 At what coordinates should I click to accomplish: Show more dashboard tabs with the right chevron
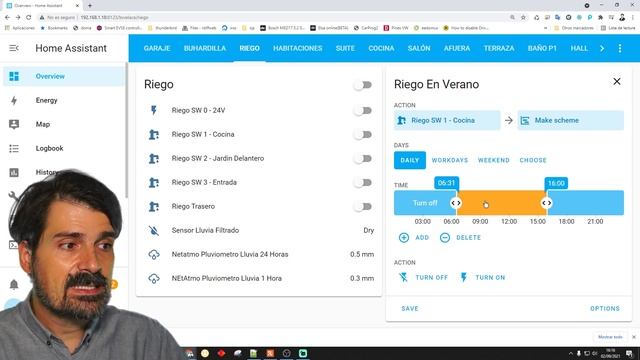click(x=602, y=48)
